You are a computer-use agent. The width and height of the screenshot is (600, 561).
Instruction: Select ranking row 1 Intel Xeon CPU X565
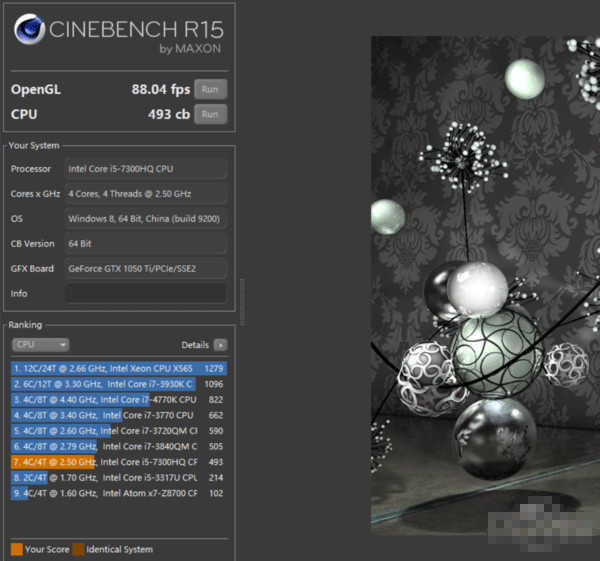[x=119, y=369]
